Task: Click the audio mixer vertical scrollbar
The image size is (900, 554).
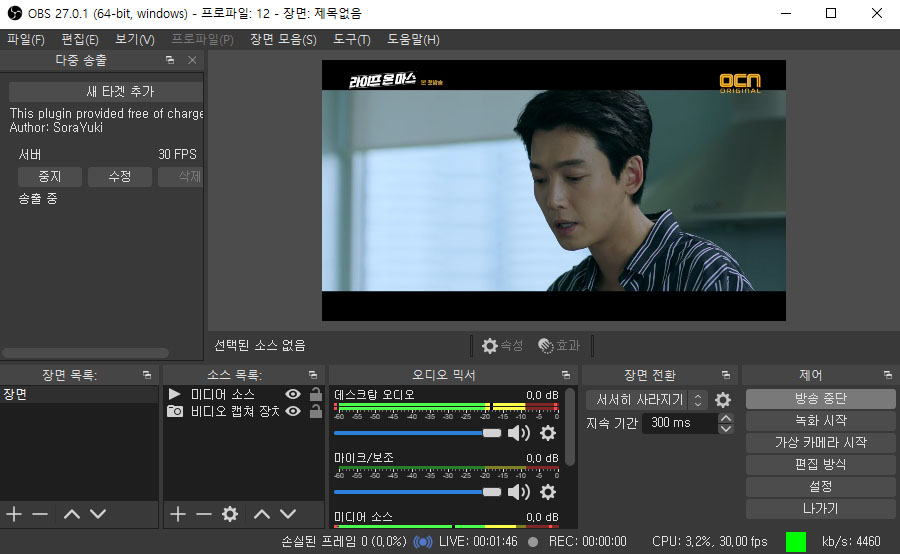Action: 569,427
